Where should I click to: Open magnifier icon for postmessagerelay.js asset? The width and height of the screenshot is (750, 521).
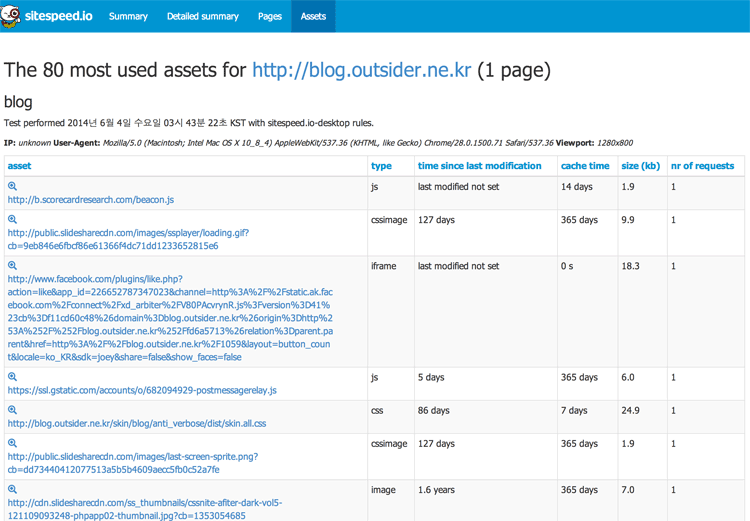12,377
